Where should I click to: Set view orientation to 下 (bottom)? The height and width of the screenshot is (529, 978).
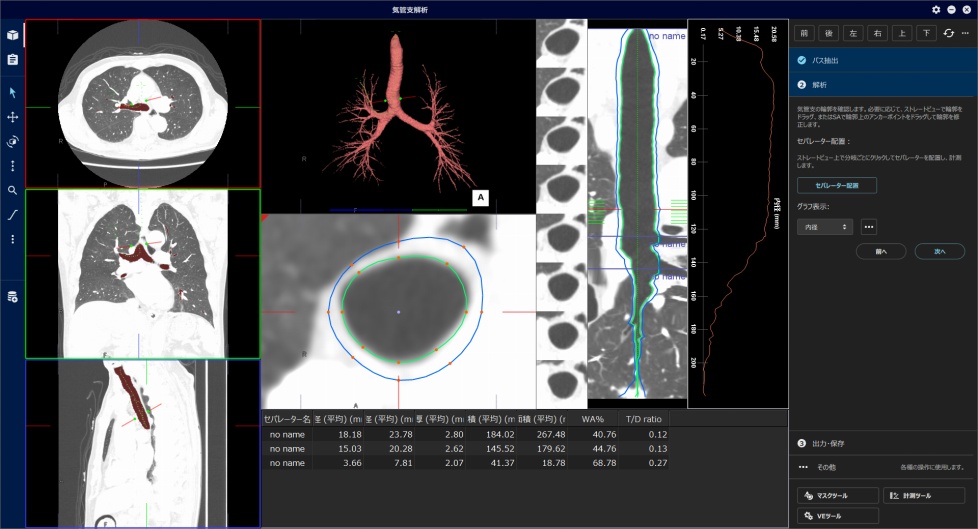pyautogui.click(x=926, y=33)
